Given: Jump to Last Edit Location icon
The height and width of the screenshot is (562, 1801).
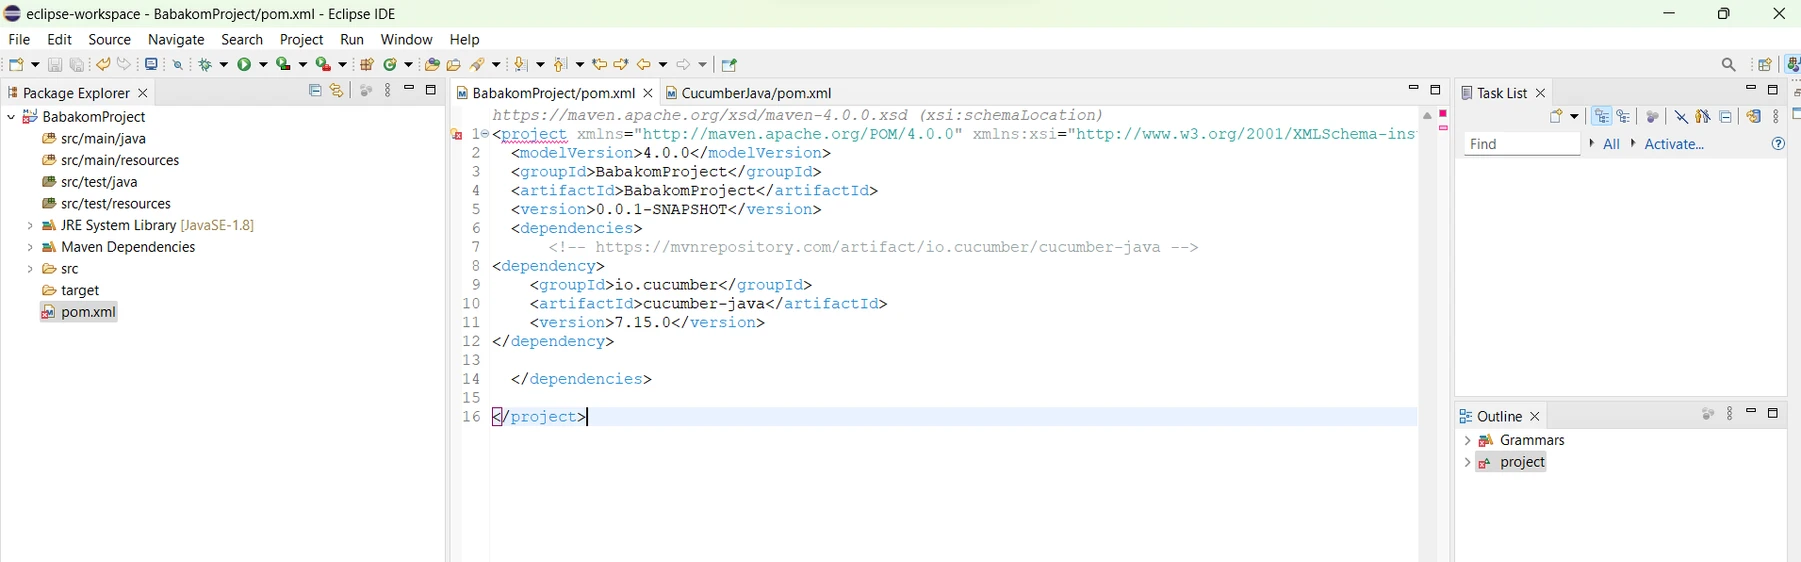Looking at the screenshot, I should (x=599, y=65).
